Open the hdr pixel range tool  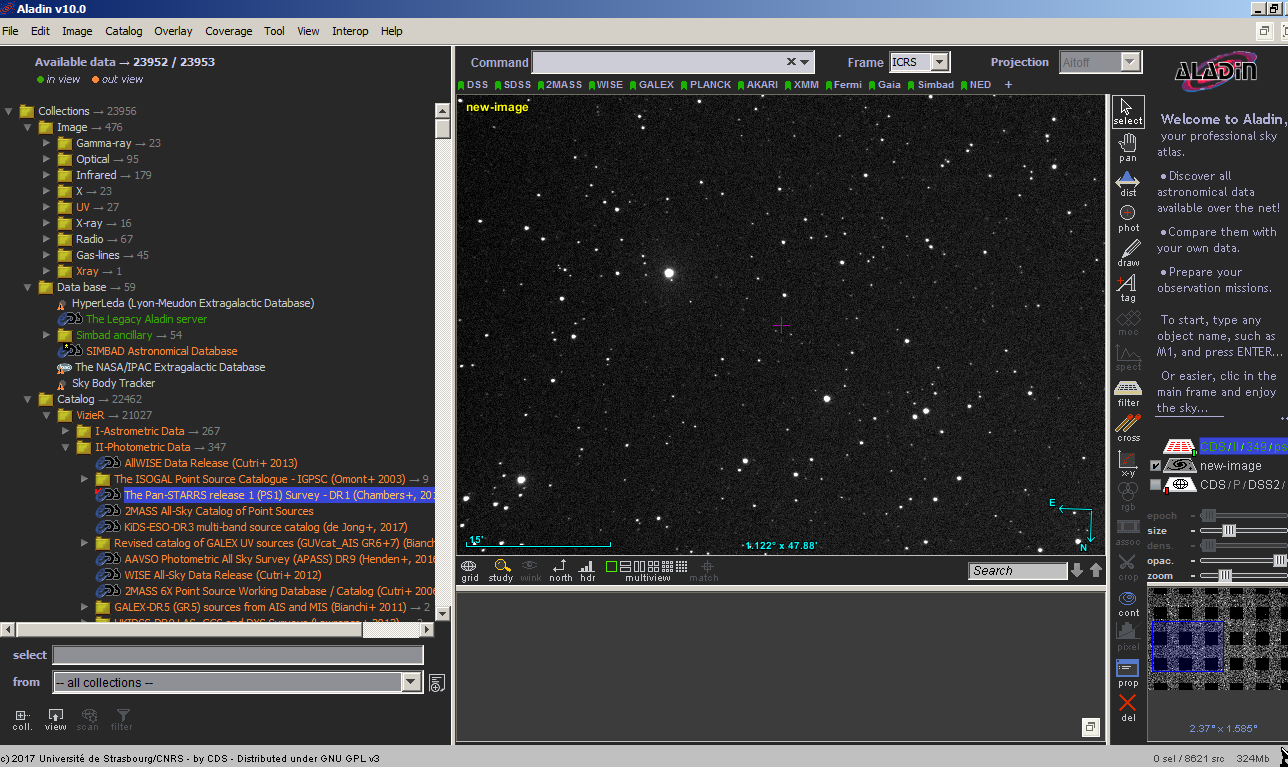pyautogui.click(x=587, y=570)
